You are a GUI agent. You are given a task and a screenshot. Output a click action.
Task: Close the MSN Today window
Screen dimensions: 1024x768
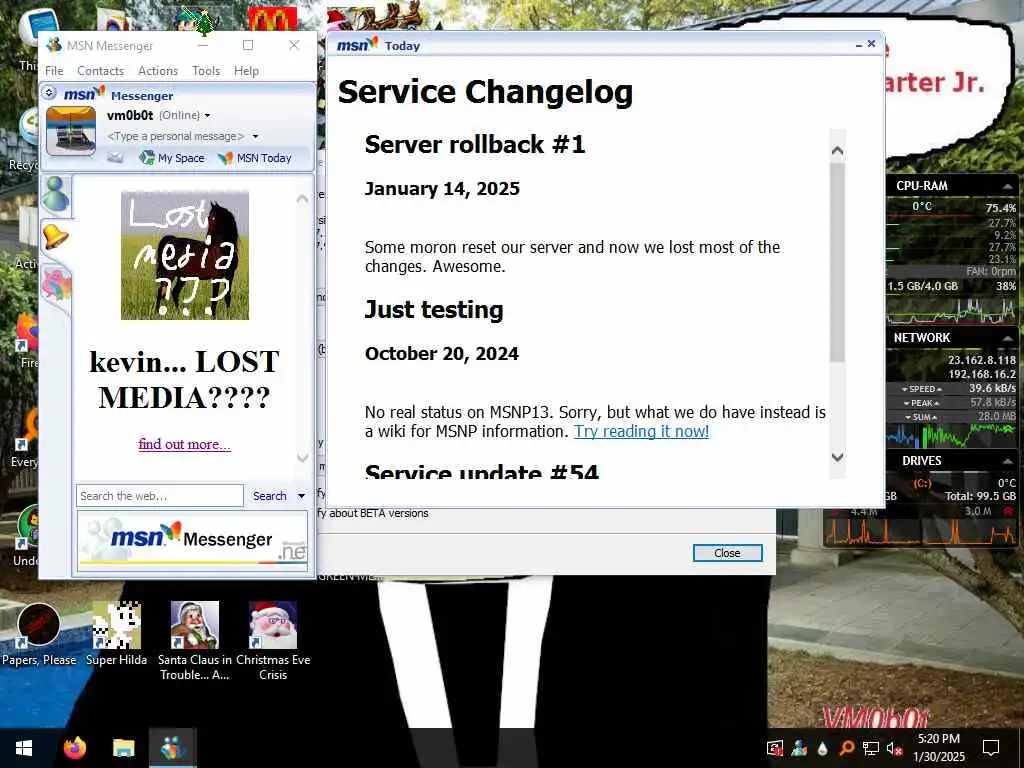(x=871, y=44)
